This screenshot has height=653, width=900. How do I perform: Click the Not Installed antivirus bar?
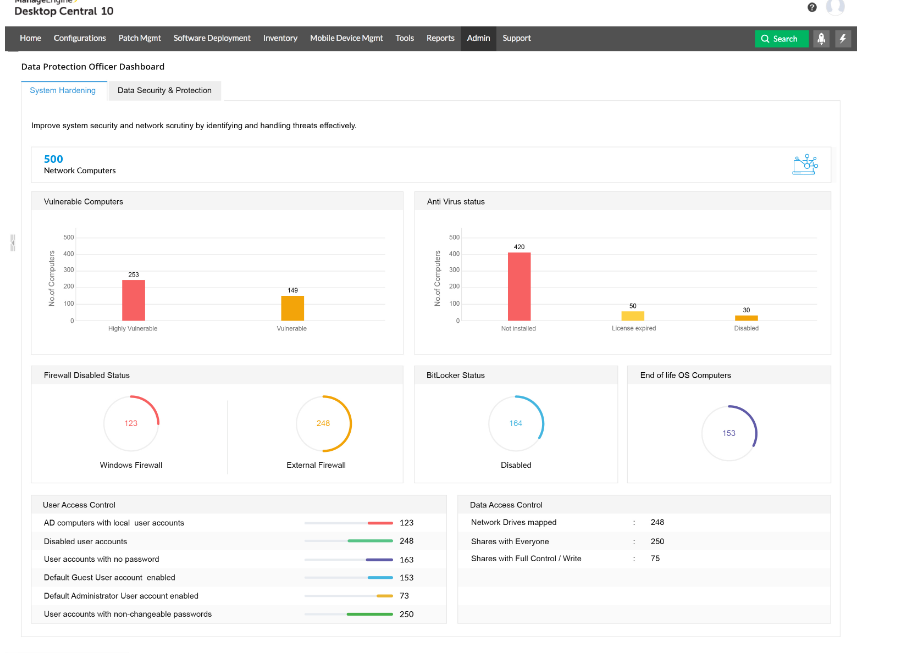pos(519,286)
